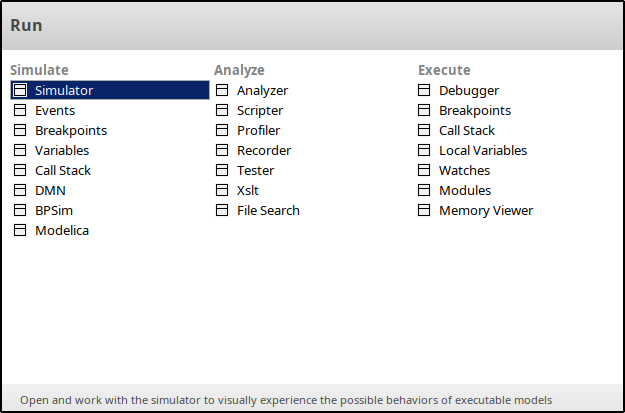Image resolution: width=625 pixels, height=413 pixels.
Task: Click the Breakpoints entry under Simulate
Action: 71,130
